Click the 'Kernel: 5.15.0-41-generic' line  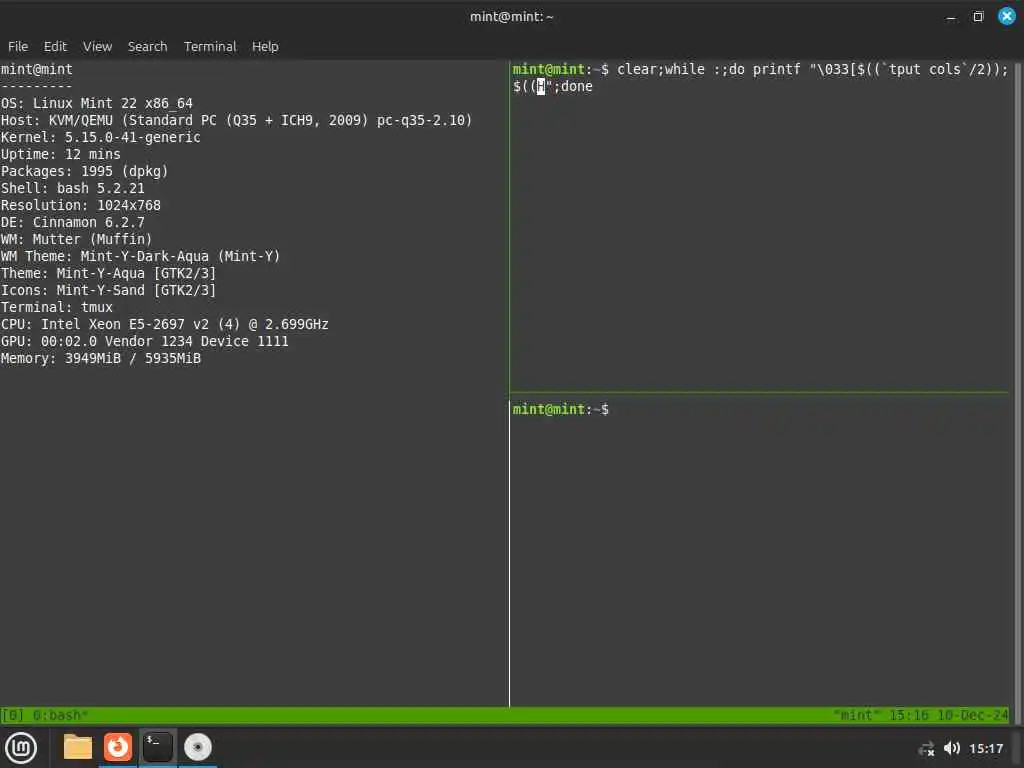[x=101, y=137]
